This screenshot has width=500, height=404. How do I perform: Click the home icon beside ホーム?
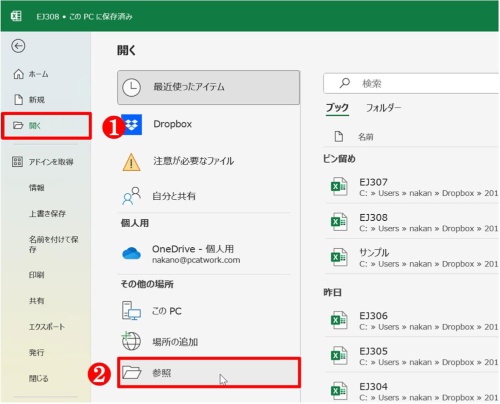coord(18,74)
